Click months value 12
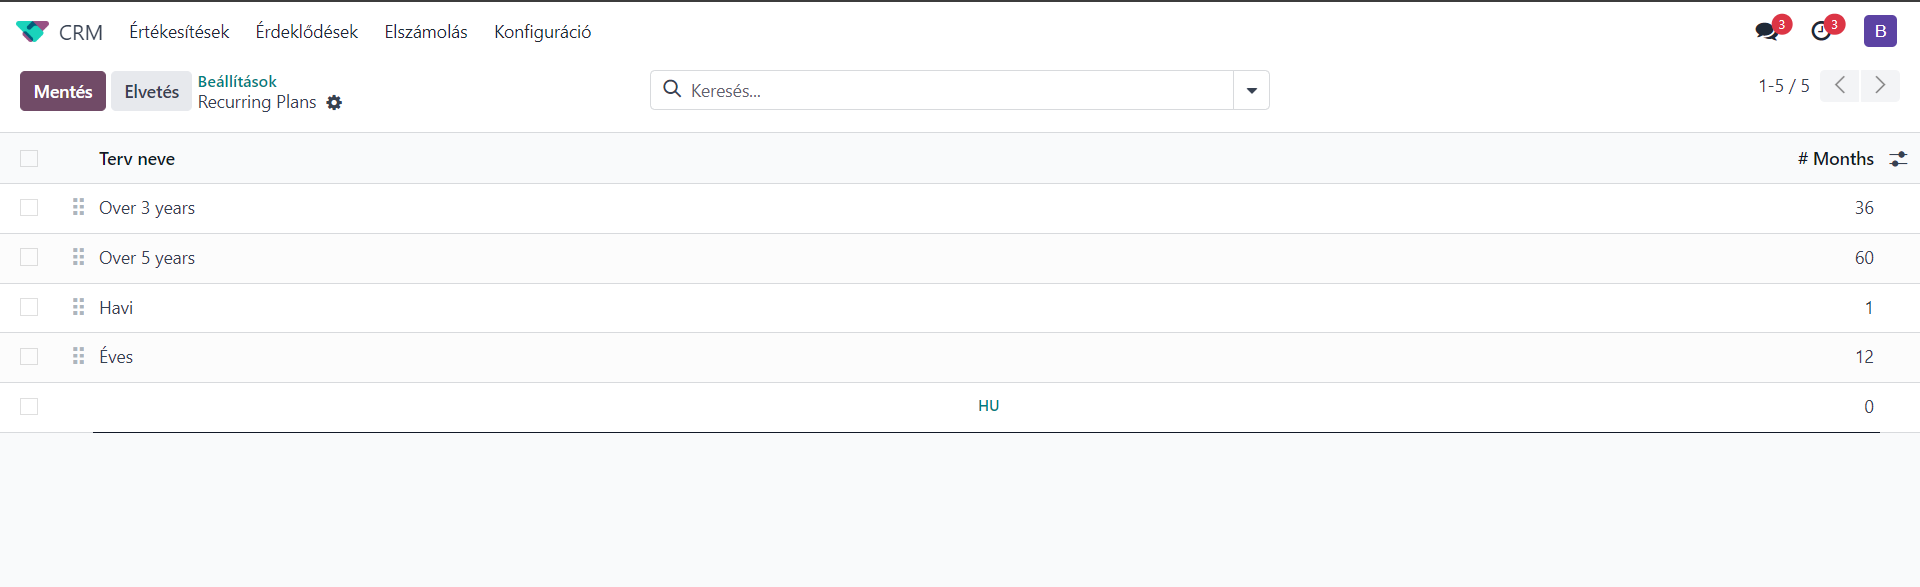Viewport: 1920px width, 587px height. pyautogui.click(x=1864, y=357)
